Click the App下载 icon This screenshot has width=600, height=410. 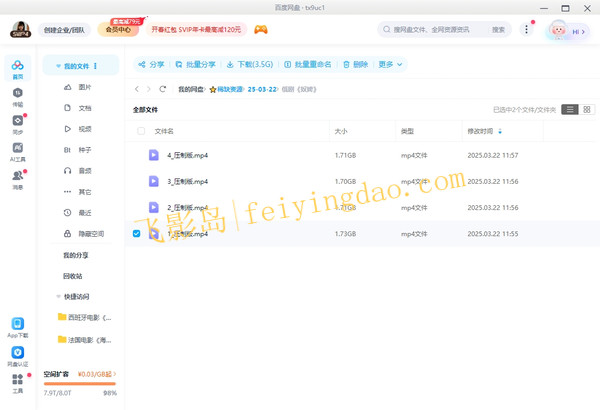[18, 327]
